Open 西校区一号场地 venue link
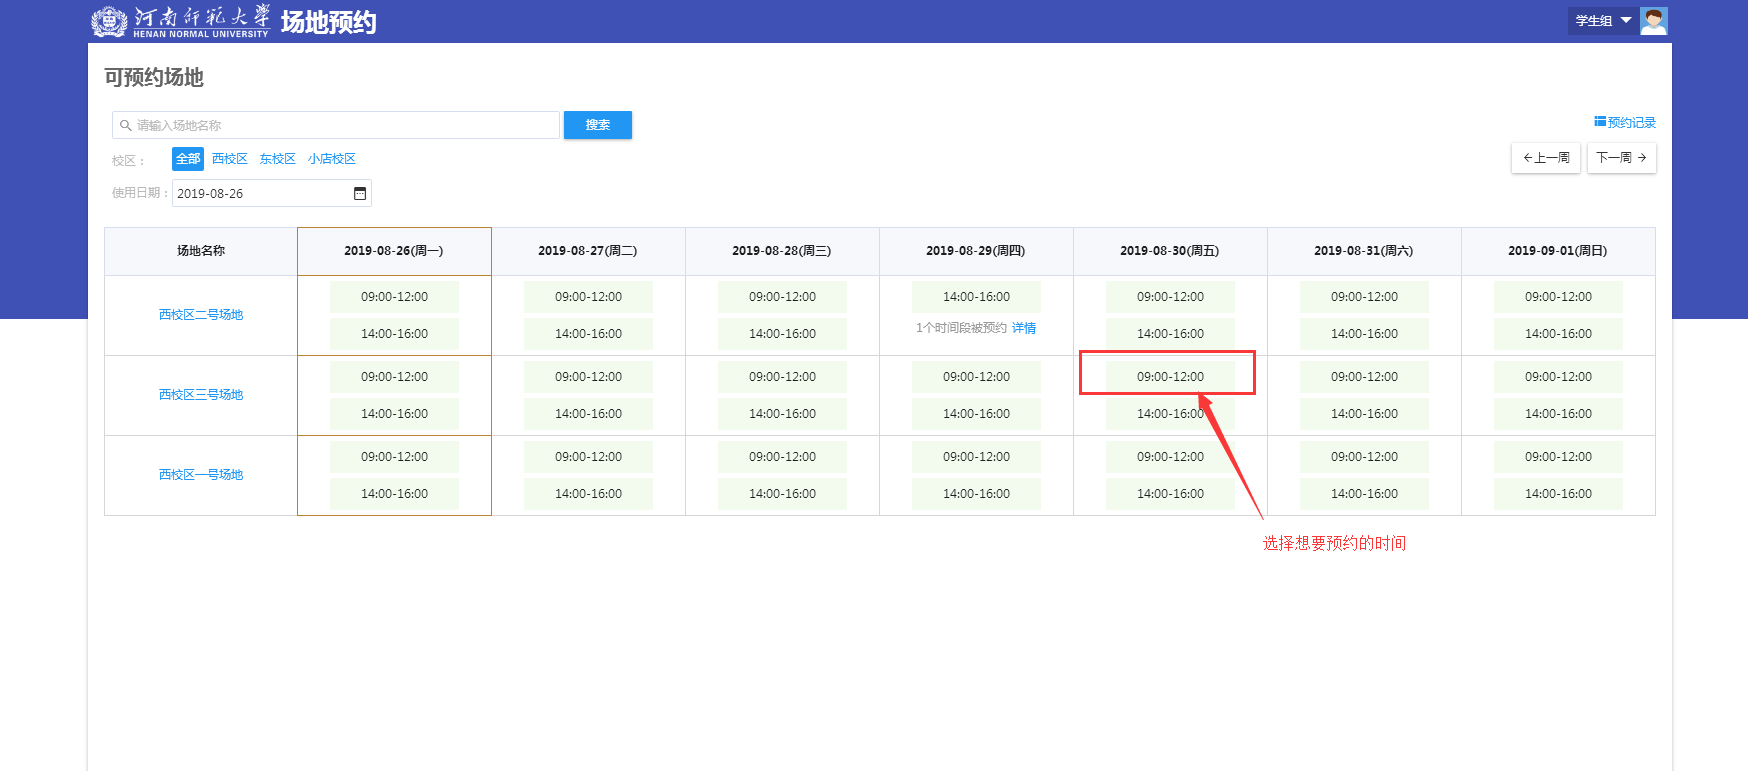 point(201,475)
